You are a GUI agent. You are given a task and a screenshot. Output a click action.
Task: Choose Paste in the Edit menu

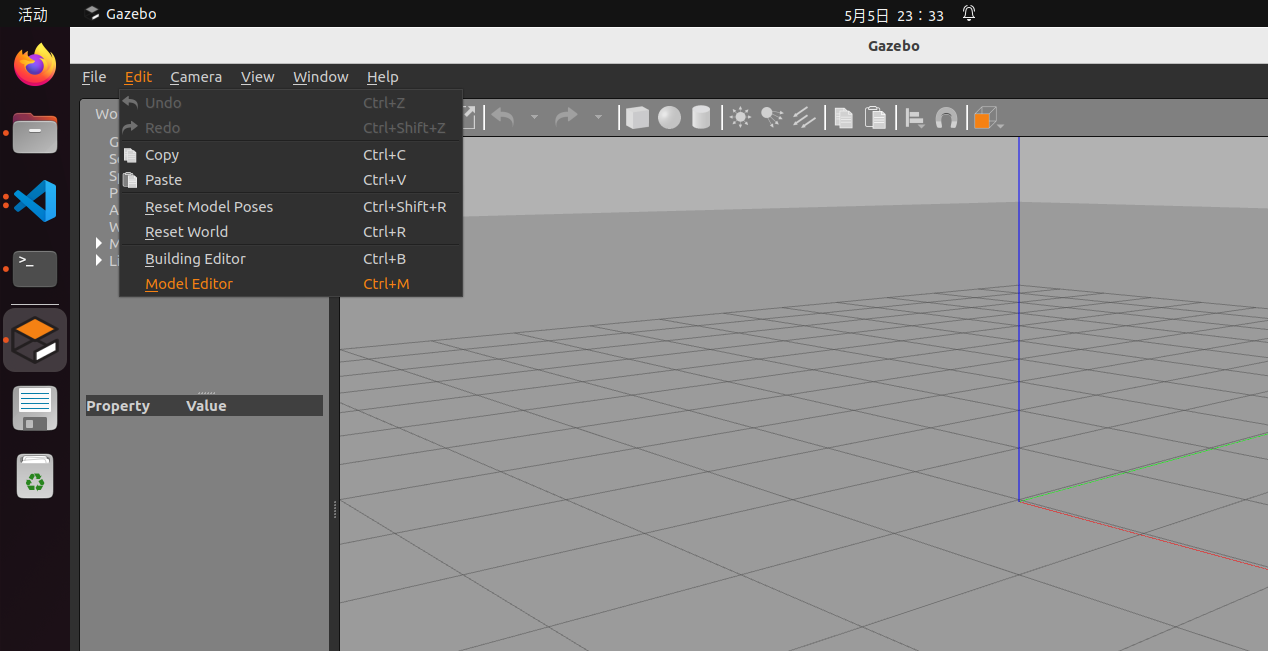(x=291, y=180)
